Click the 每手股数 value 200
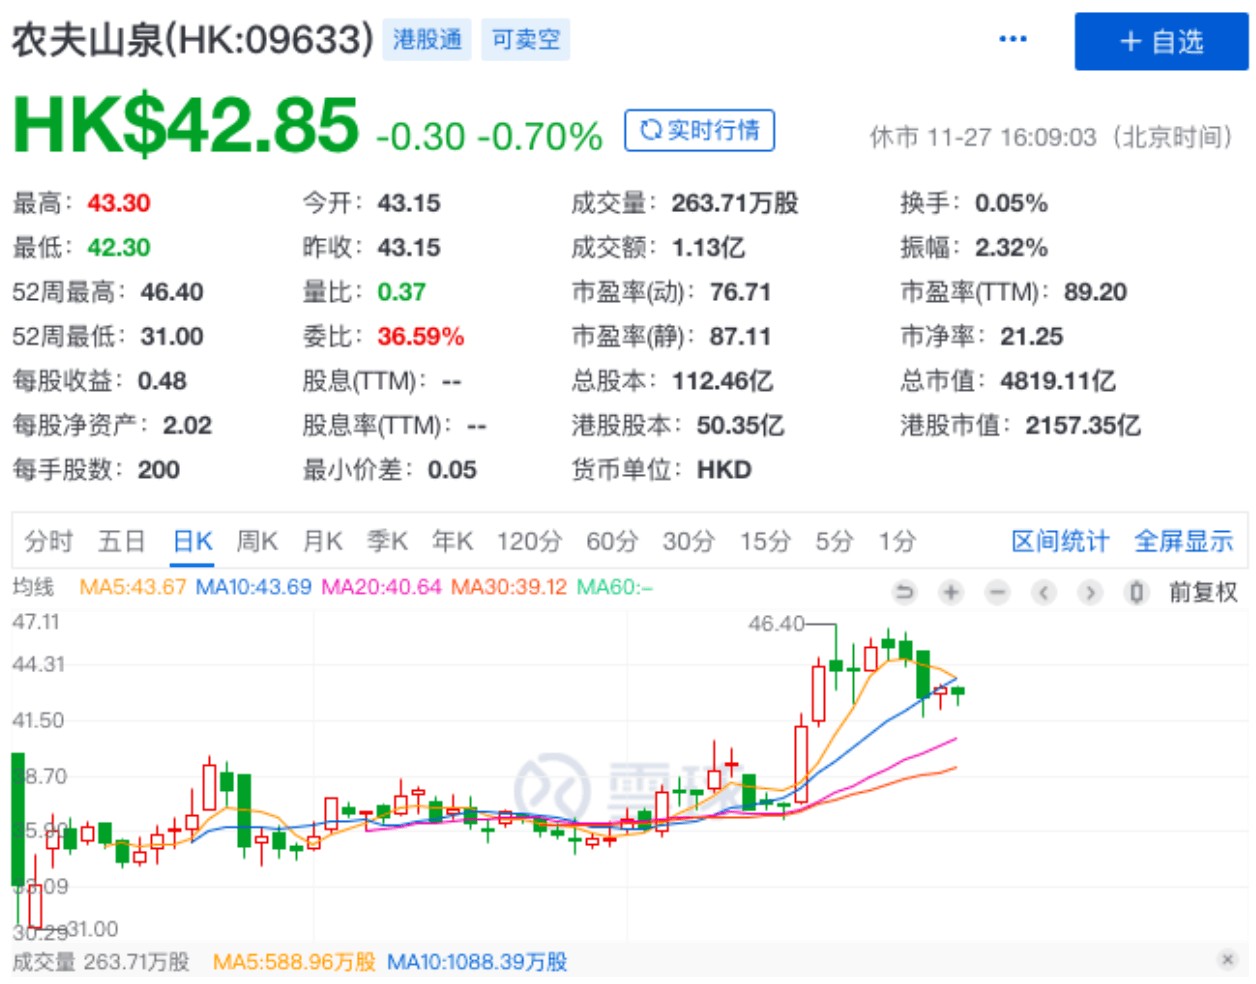The width and height of the screenshot is (1256, 984). (159, 470)
